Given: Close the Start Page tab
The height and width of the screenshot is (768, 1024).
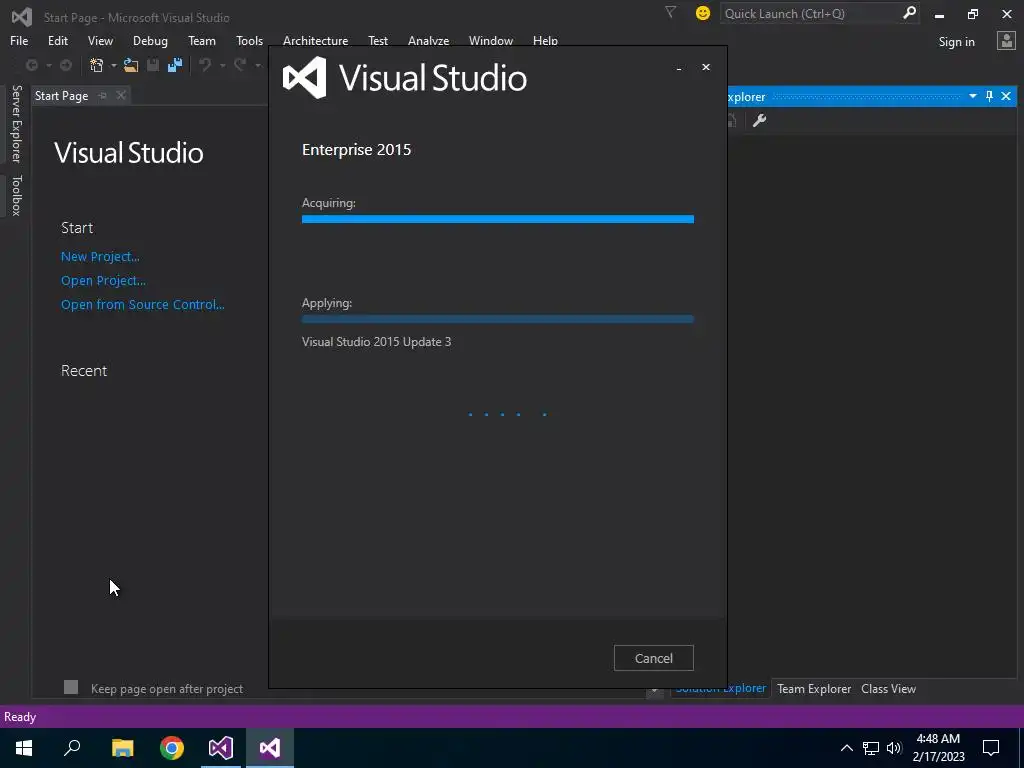Looking at the screenshot, I should point(121,95).
